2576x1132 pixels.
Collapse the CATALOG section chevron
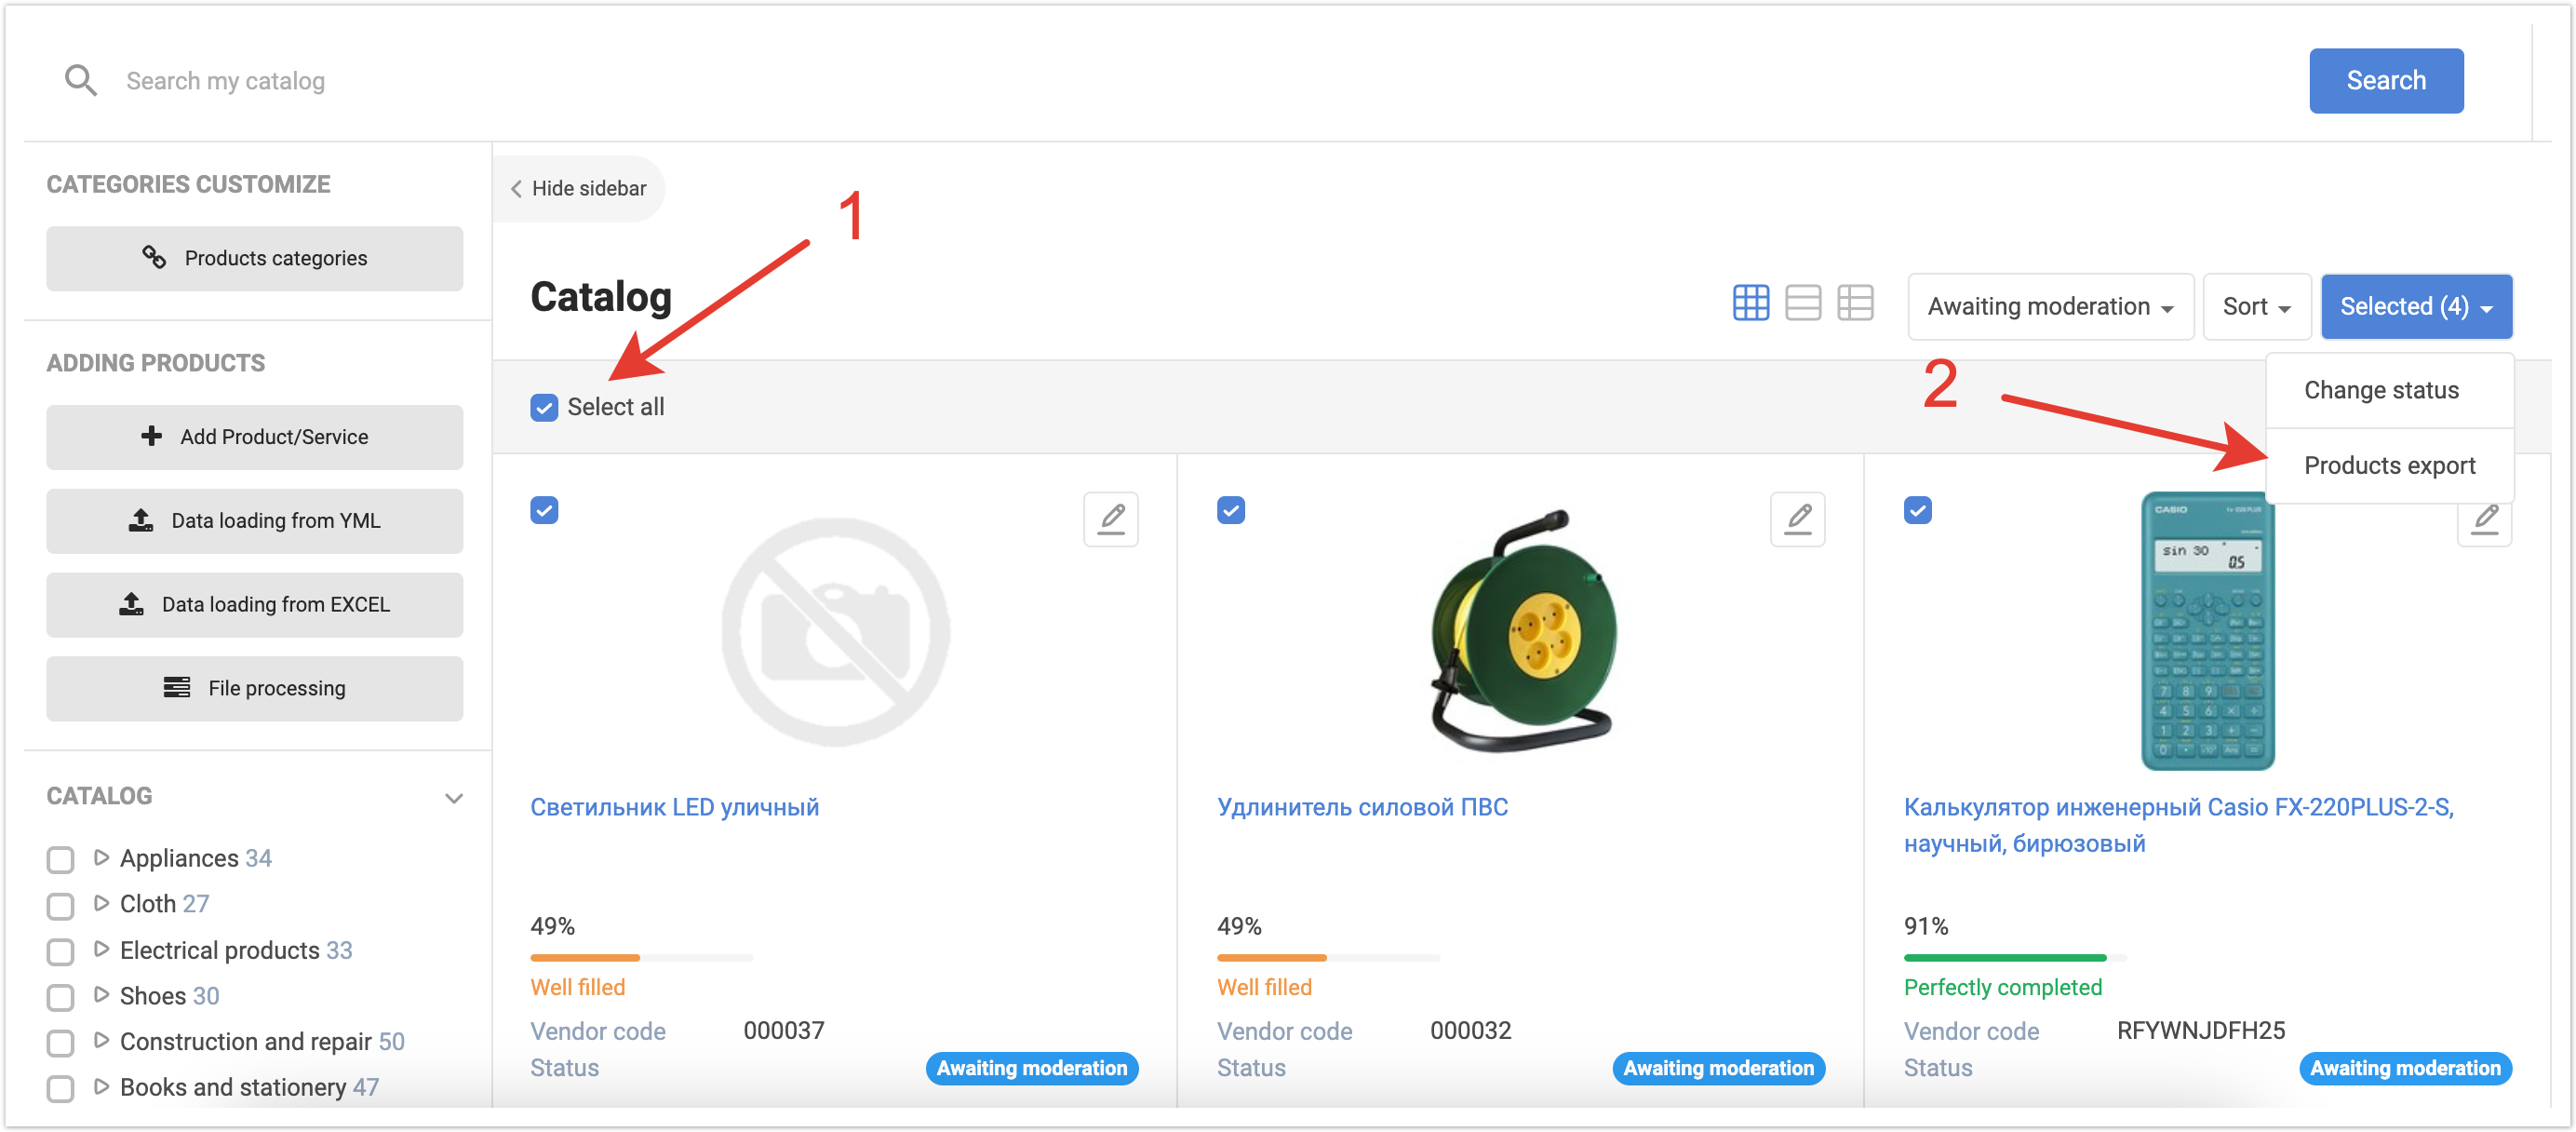pyautogui.click(x=454, y=798)
